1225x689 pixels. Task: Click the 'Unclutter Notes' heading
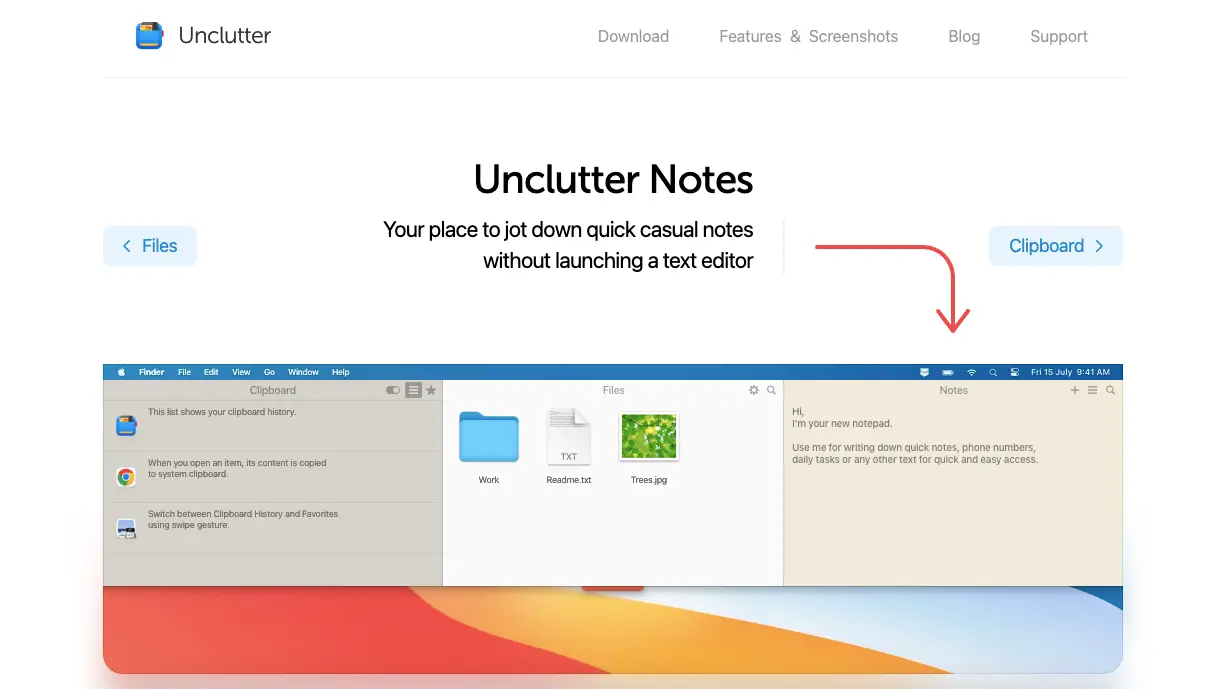coord(613,180)
